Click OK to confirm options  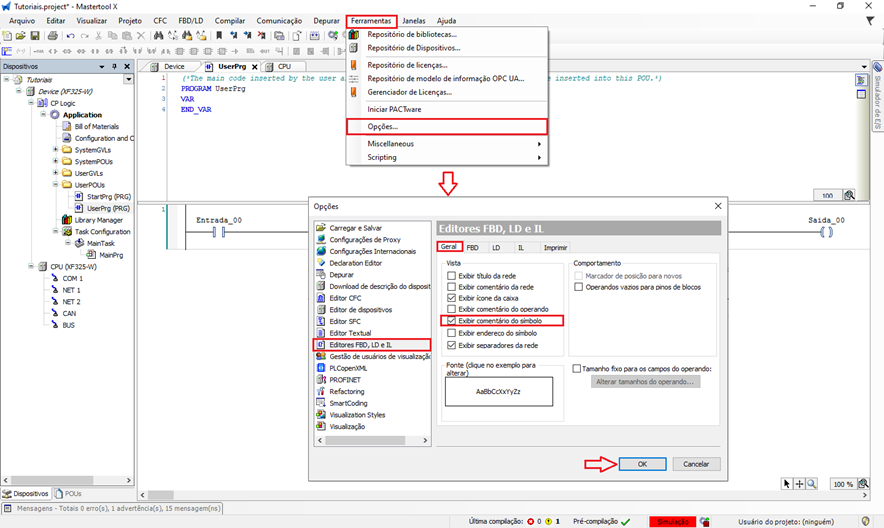[x=642, y=464]
